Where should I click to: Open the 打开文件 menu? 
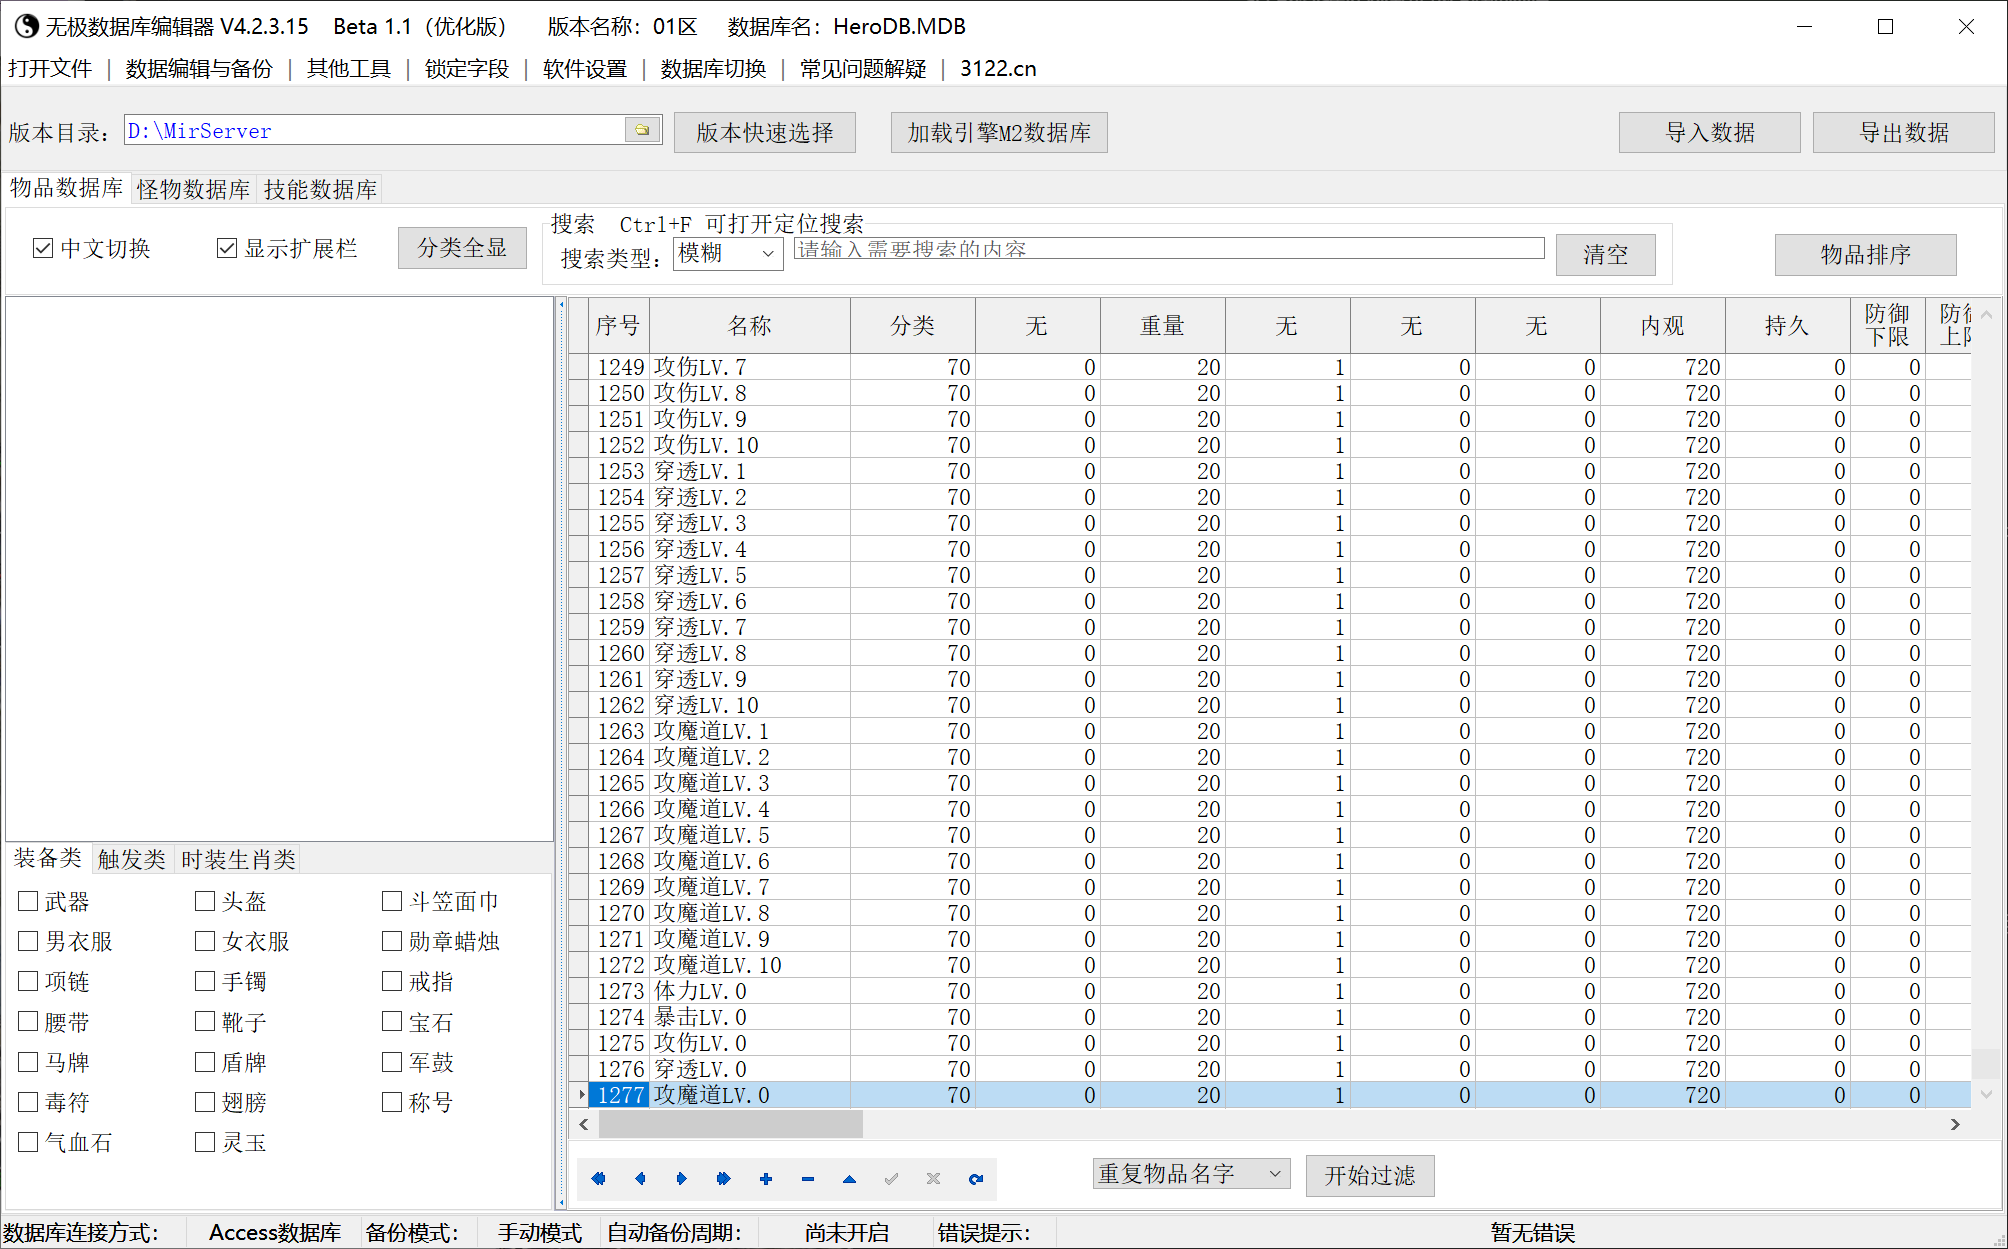tap(50, 68)
